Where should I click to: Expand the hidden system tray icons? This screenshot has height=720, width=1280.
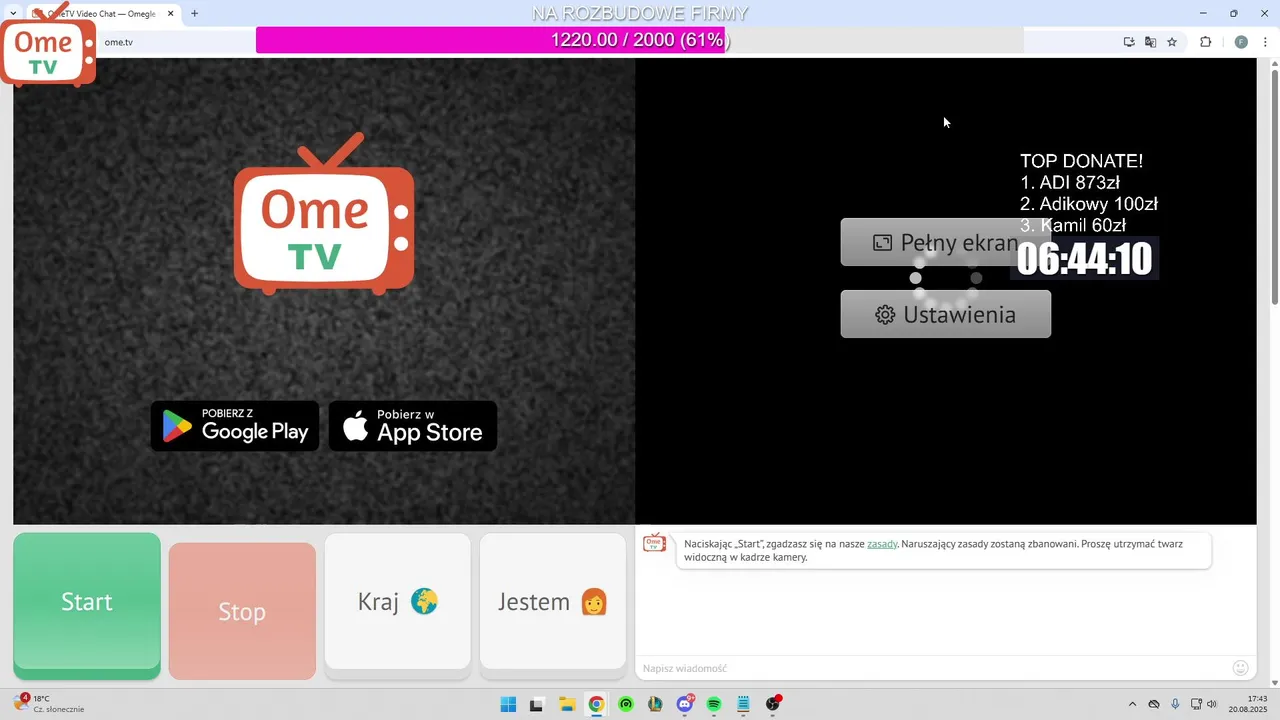(x=1132, y=704)
